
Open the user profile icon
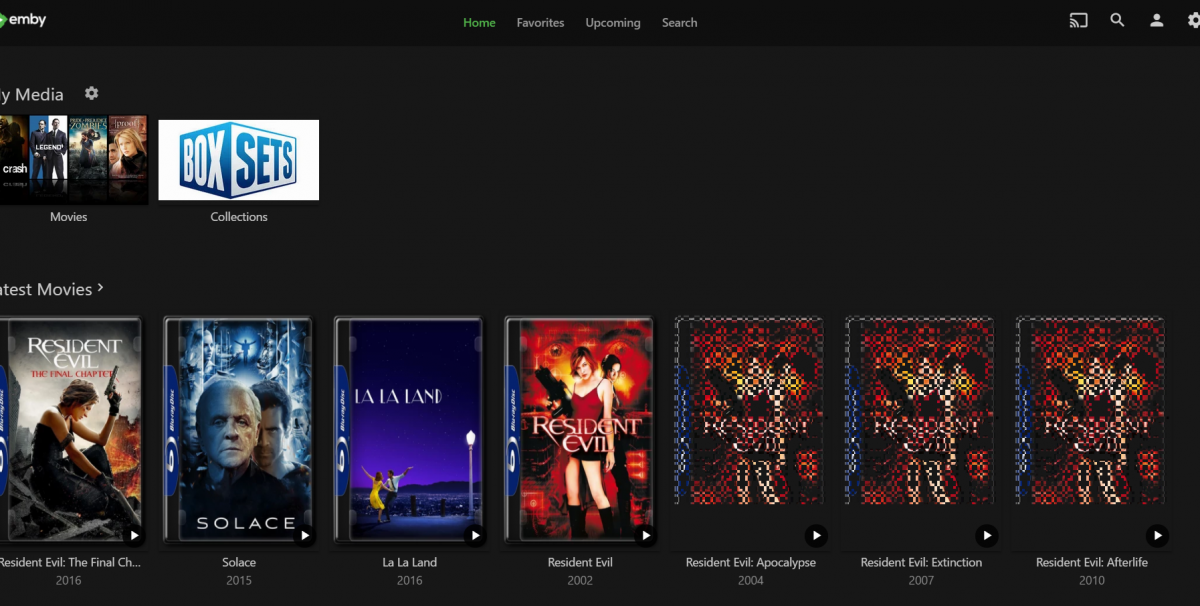pos(1156,20)
